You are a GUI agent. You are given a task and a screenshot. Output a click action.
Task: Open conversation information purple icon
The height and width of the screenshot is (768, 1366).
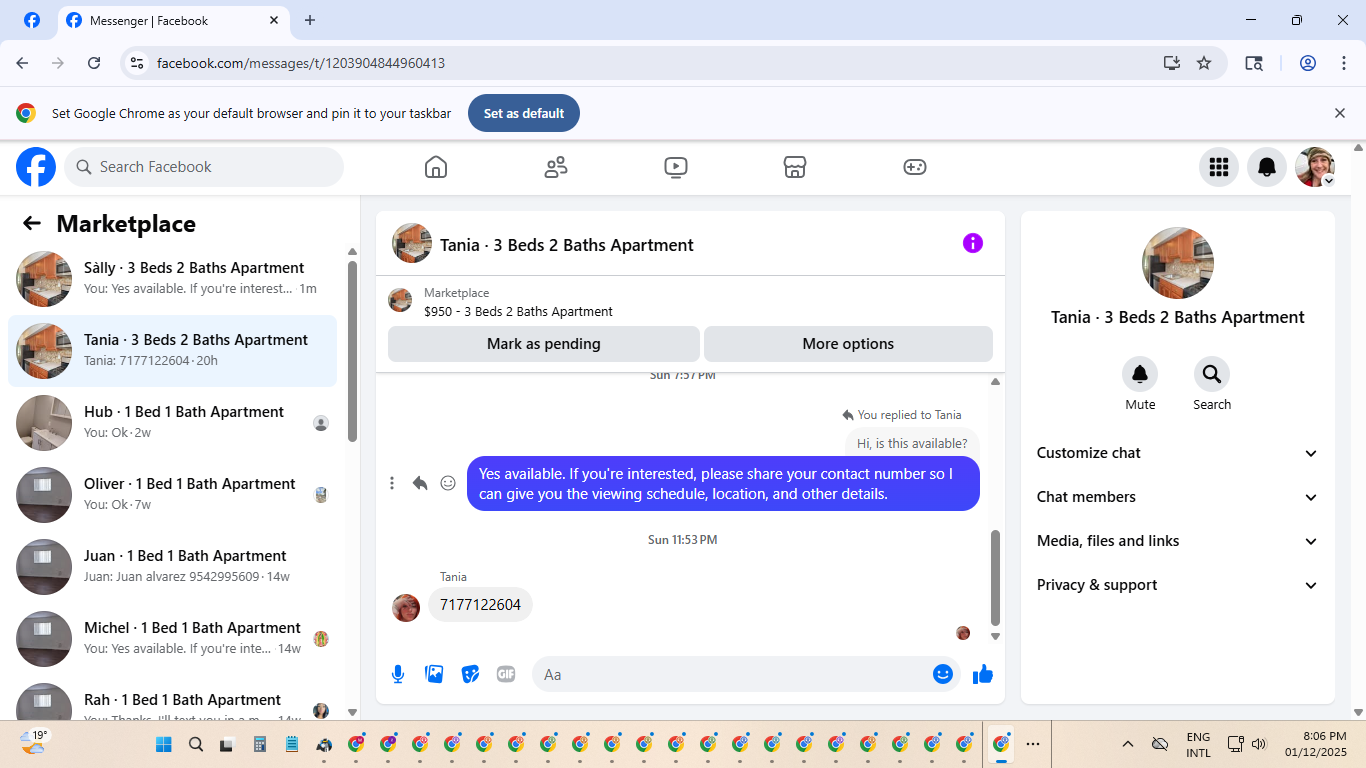[973, 243]
